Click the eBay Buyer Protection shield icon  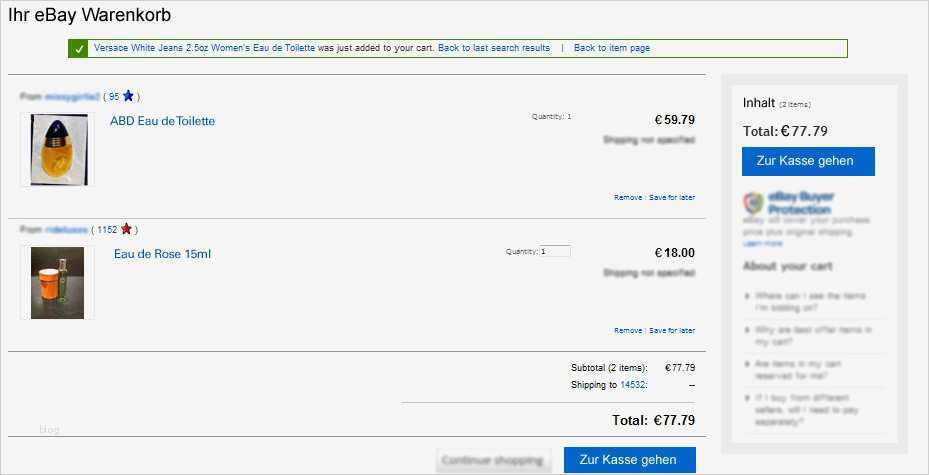pos(753,203)
